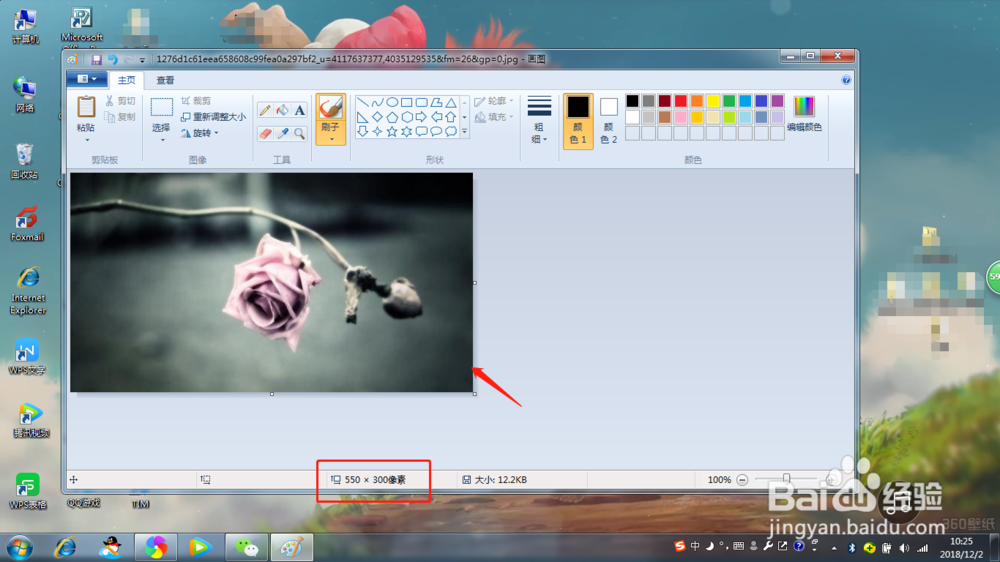Open the Size (粗细) thickness dropdown
The height and width of the screenshot is (562, 1000).
click(539, 121)
